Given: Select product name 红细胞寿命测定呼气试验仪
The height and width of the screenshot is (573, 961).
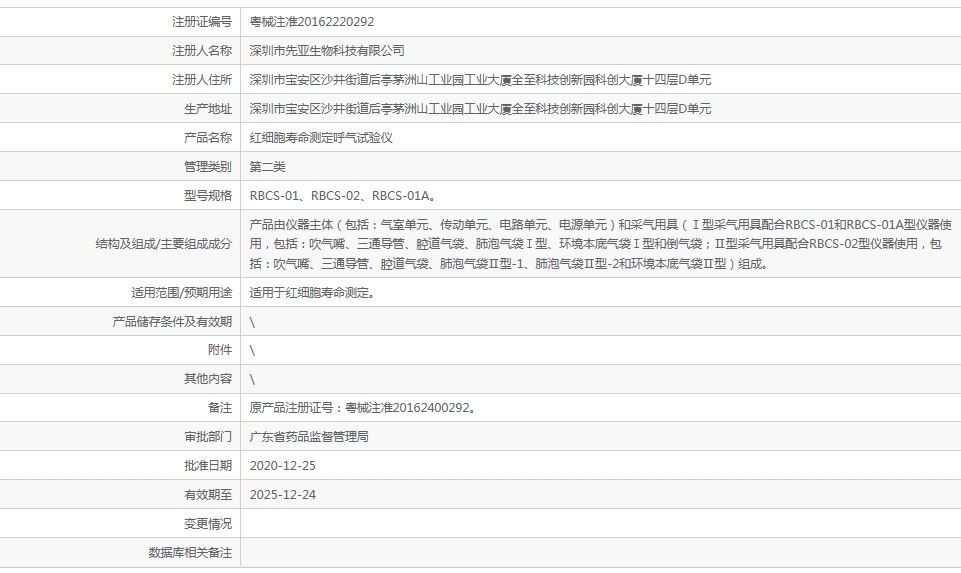Looking at the screenshot, I should [321, 138].
